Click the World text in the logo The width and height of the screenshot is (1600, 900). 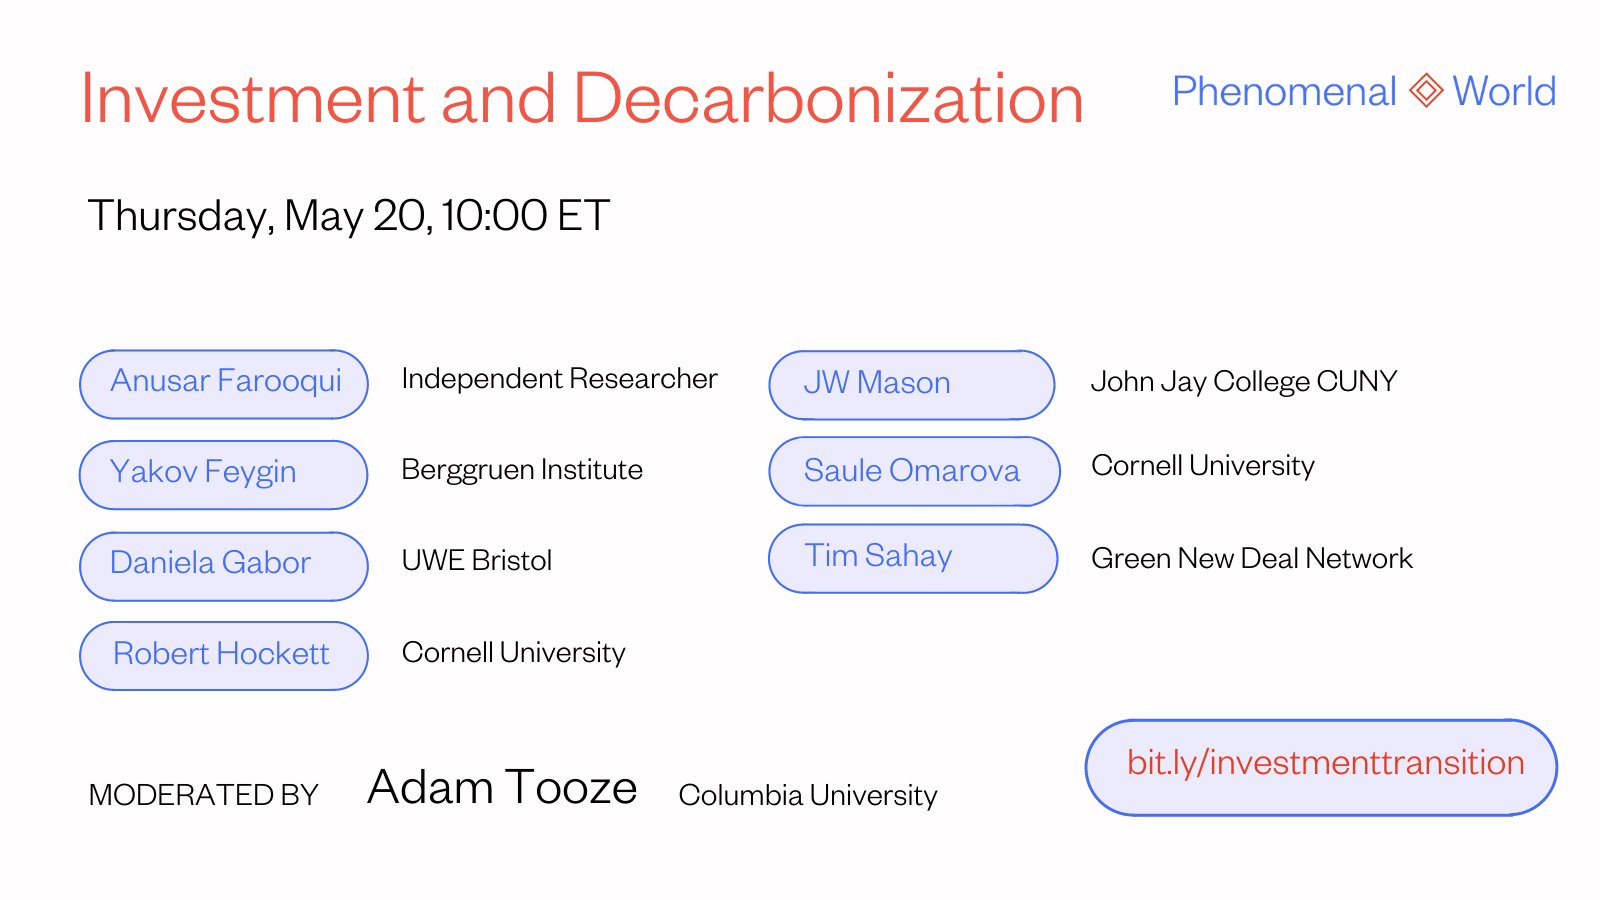1504,91
